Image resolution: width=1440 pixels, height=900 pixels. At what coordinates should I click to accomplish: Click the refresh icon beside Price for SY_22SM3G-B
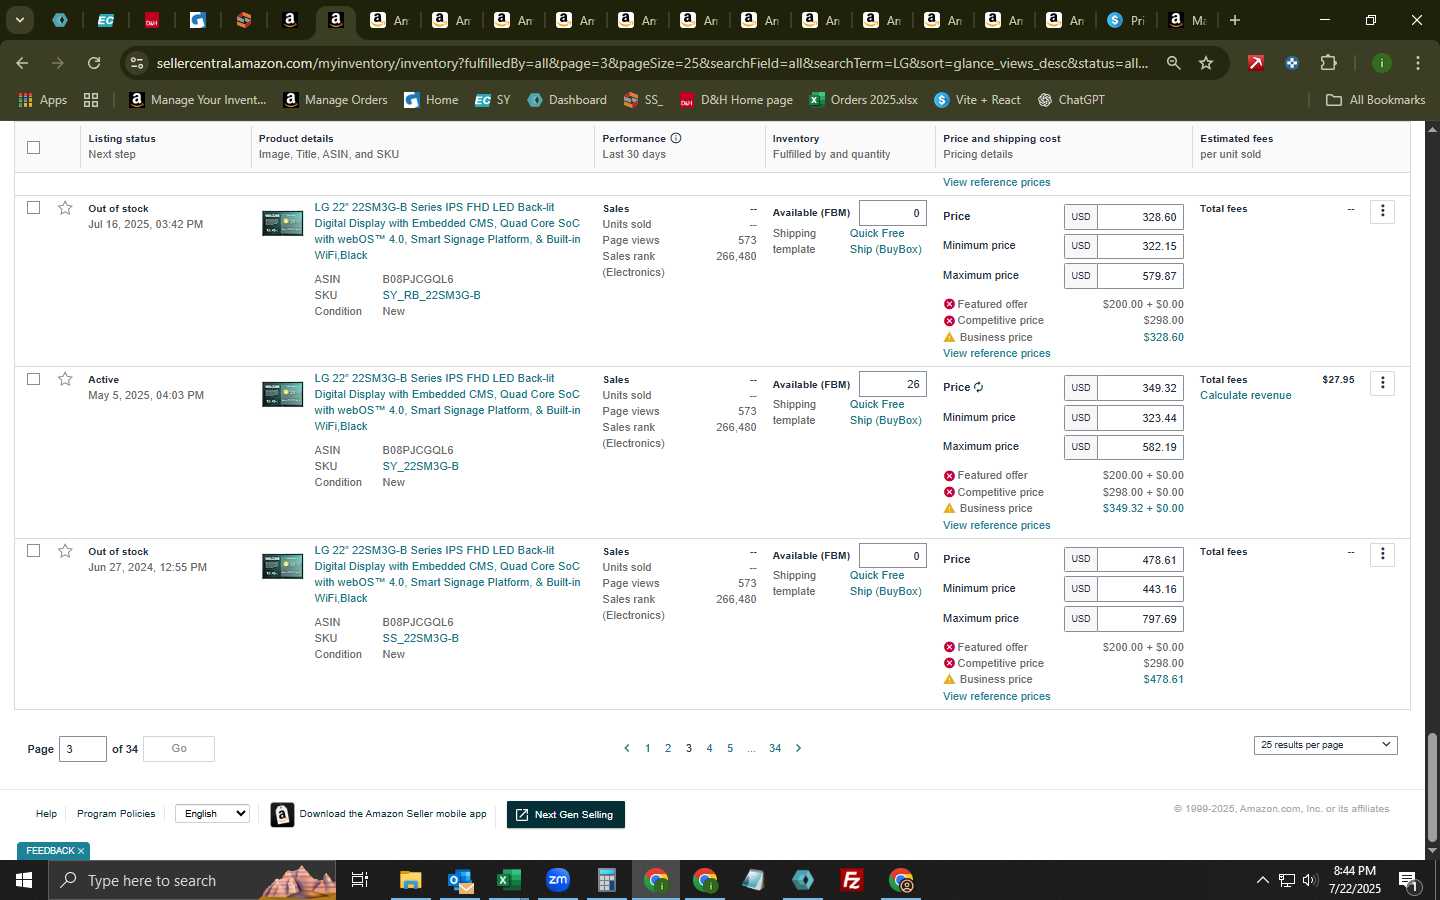[x=979, y=387]
